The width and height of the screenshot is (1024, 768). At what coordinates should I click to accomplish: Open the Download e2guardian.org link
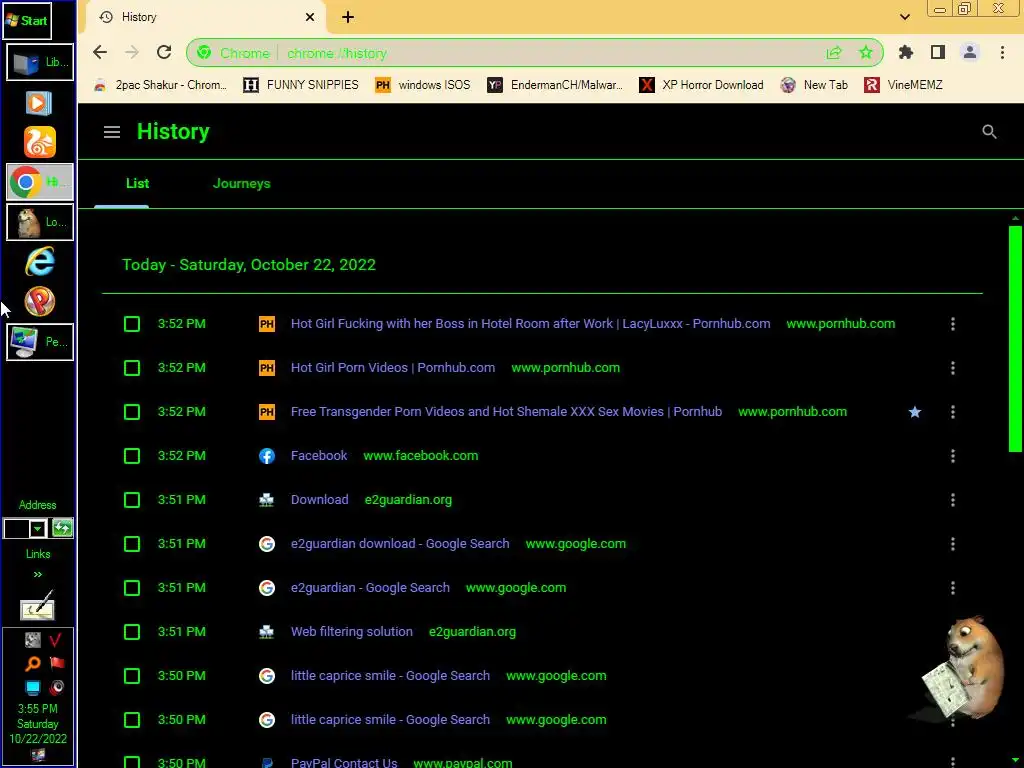point(319,500)
